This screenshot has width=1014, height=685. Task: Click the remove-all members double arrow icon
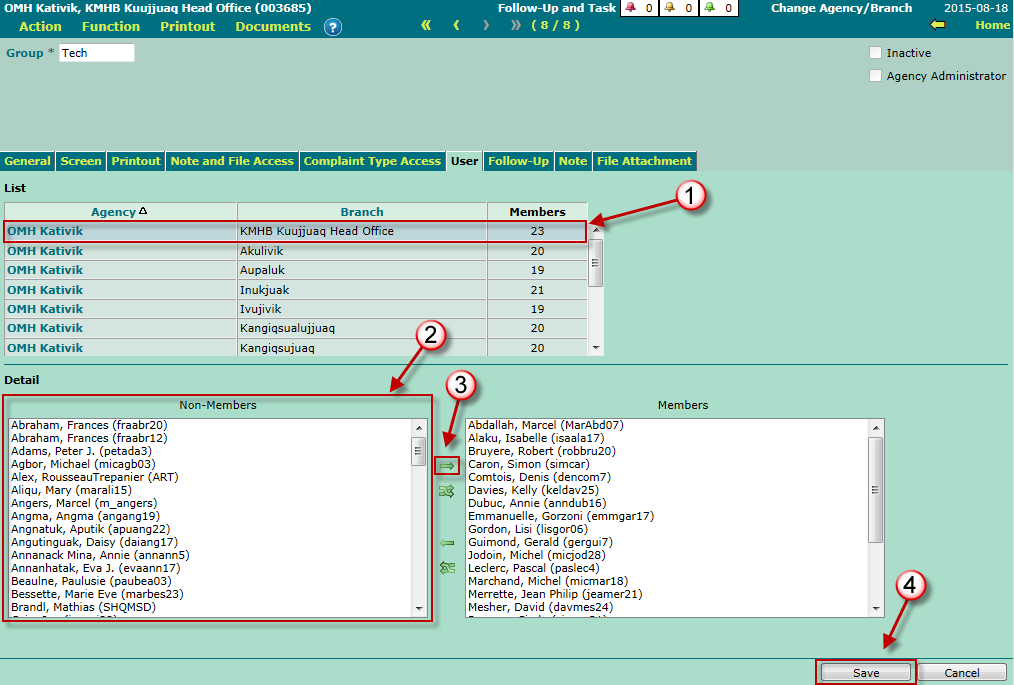(x=447, y=568)
